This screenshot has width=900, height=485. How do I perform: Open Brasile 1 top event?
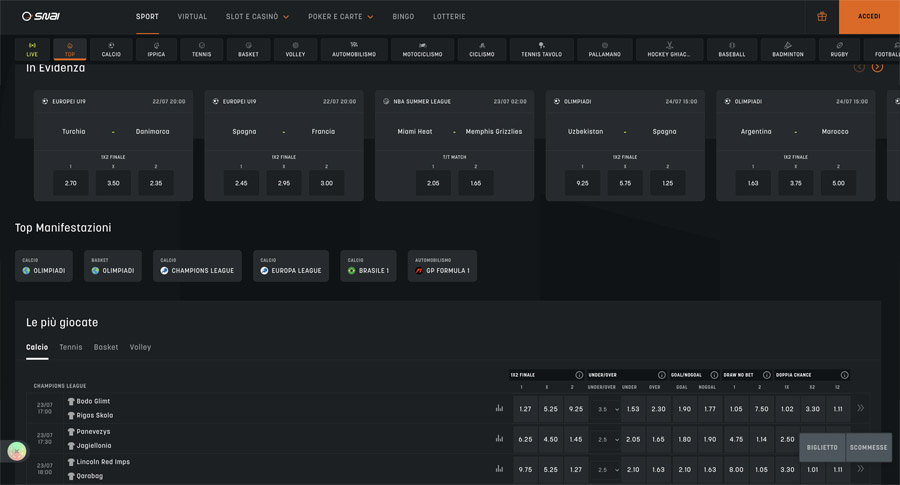click(368, 266)
